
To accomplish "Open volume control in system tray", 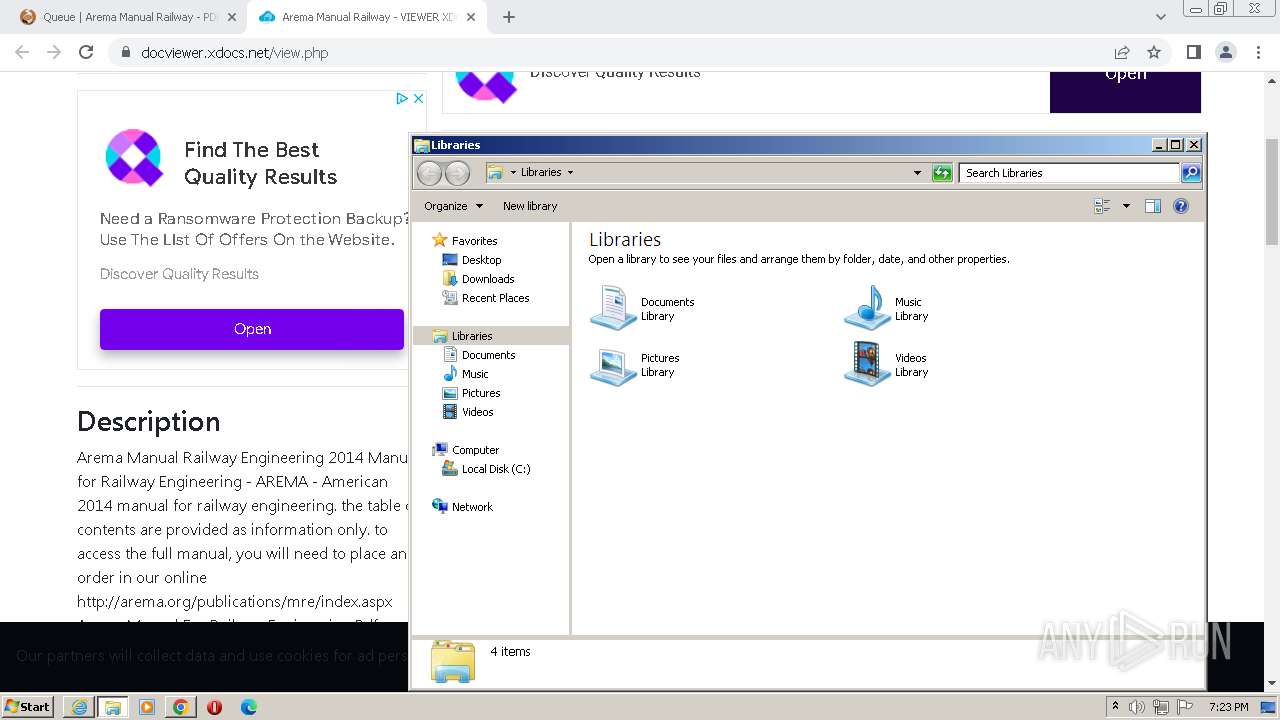I will (x=1137, y=707).
